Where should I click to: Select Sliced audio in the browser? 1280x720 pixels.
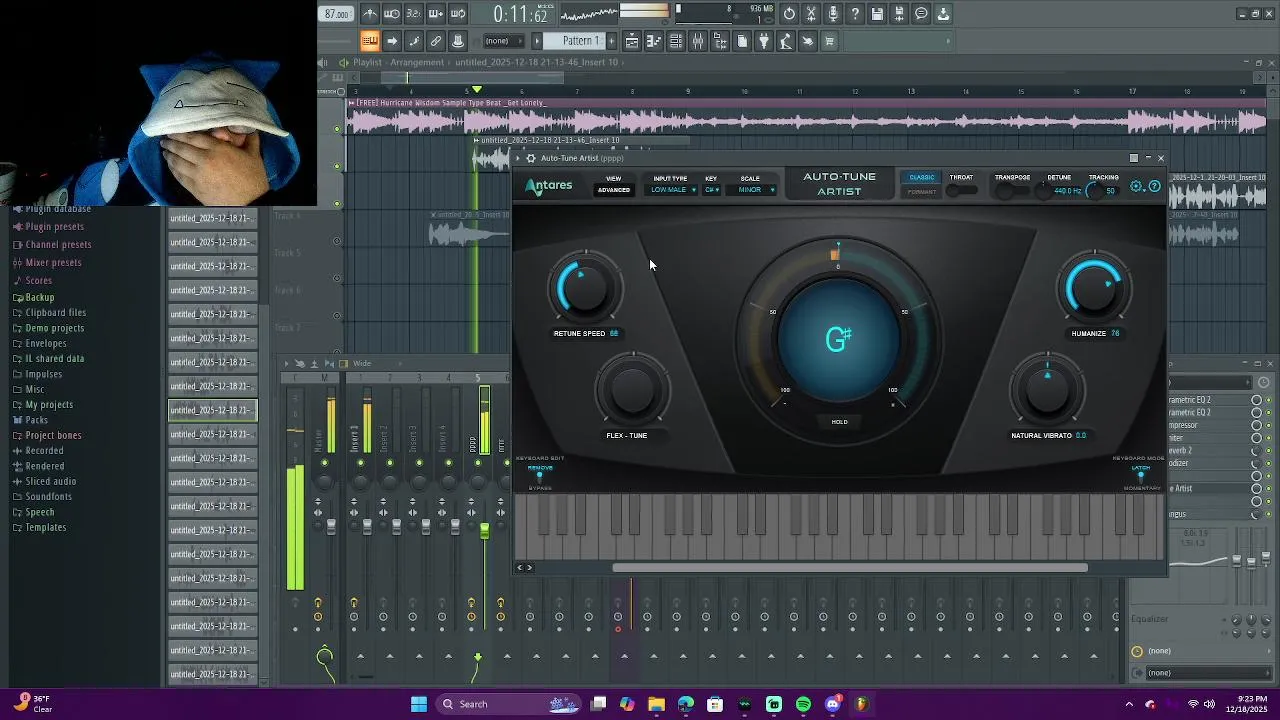tap(50, 482)
